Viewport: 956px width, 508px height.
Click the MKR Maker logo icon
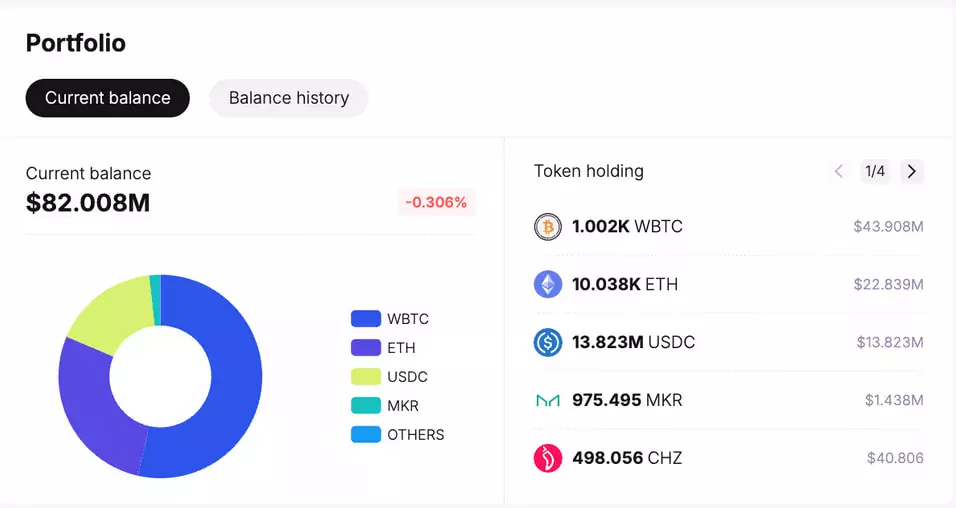[x=548, y=400]
